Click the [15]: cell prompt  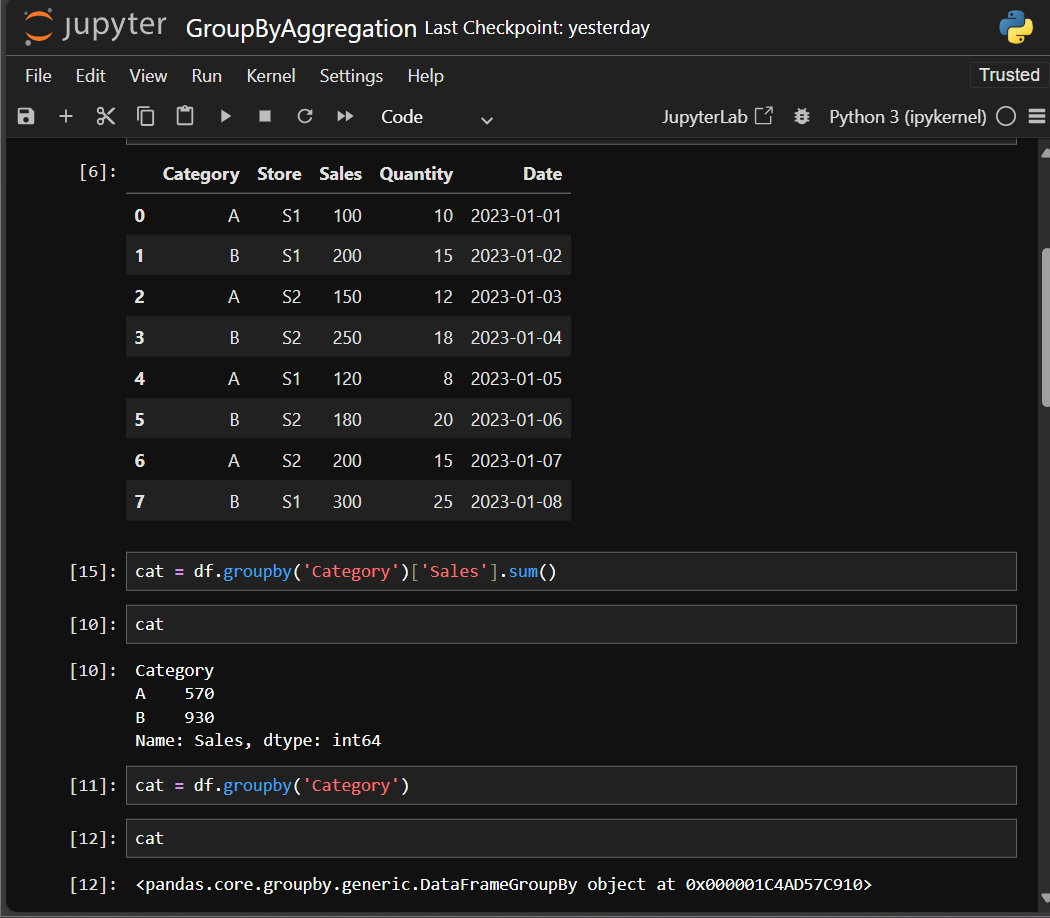click(92, 571)
